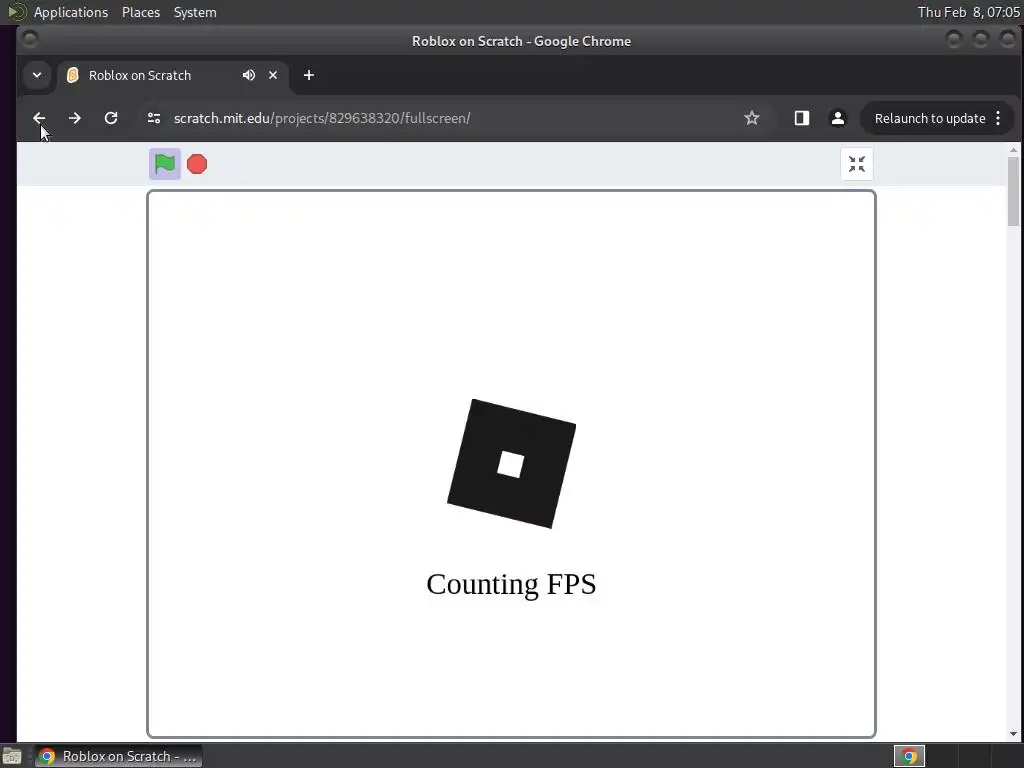Reload the Scratch page

pyautogui.click(x=111, y=118)
